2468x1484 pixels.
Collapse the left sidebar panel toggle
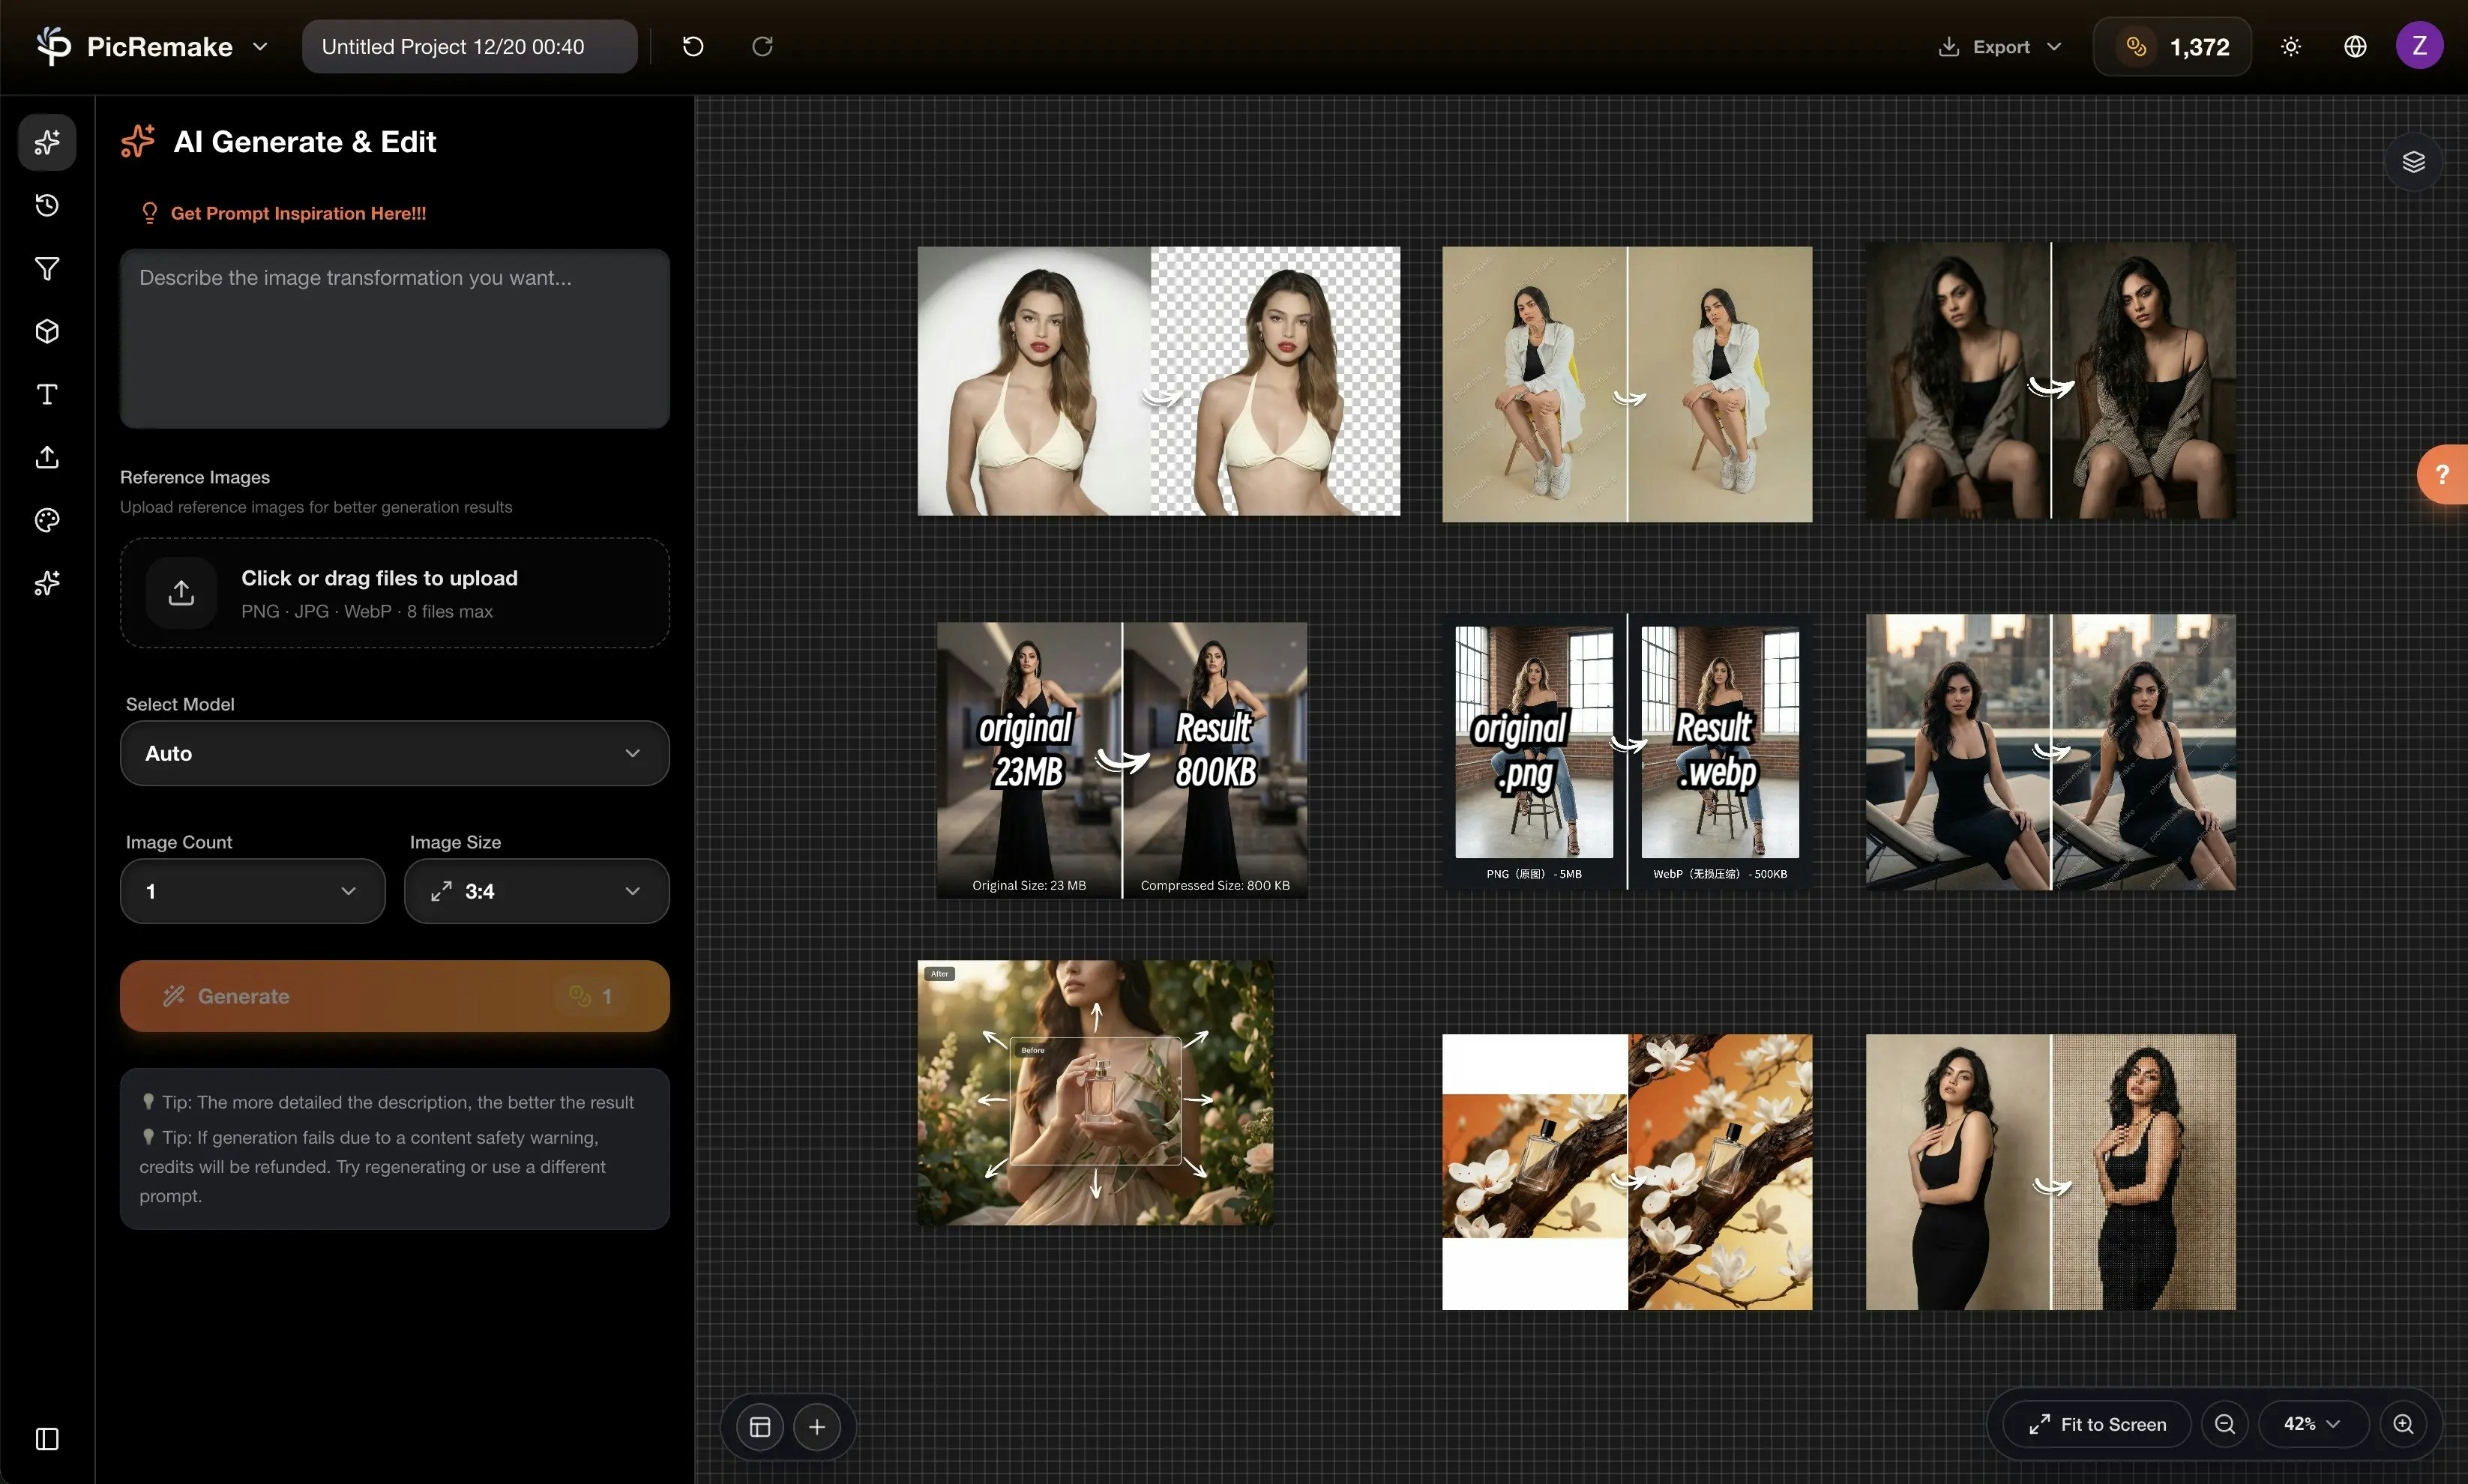point(47,1439)
